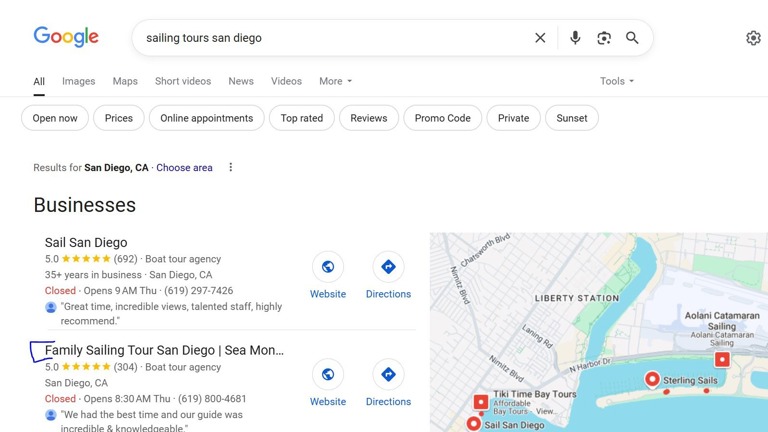Open the Sail San Diego business listing title
Image resolution: width=768 pixels, height=432 pixels.
tap(86, 242)
